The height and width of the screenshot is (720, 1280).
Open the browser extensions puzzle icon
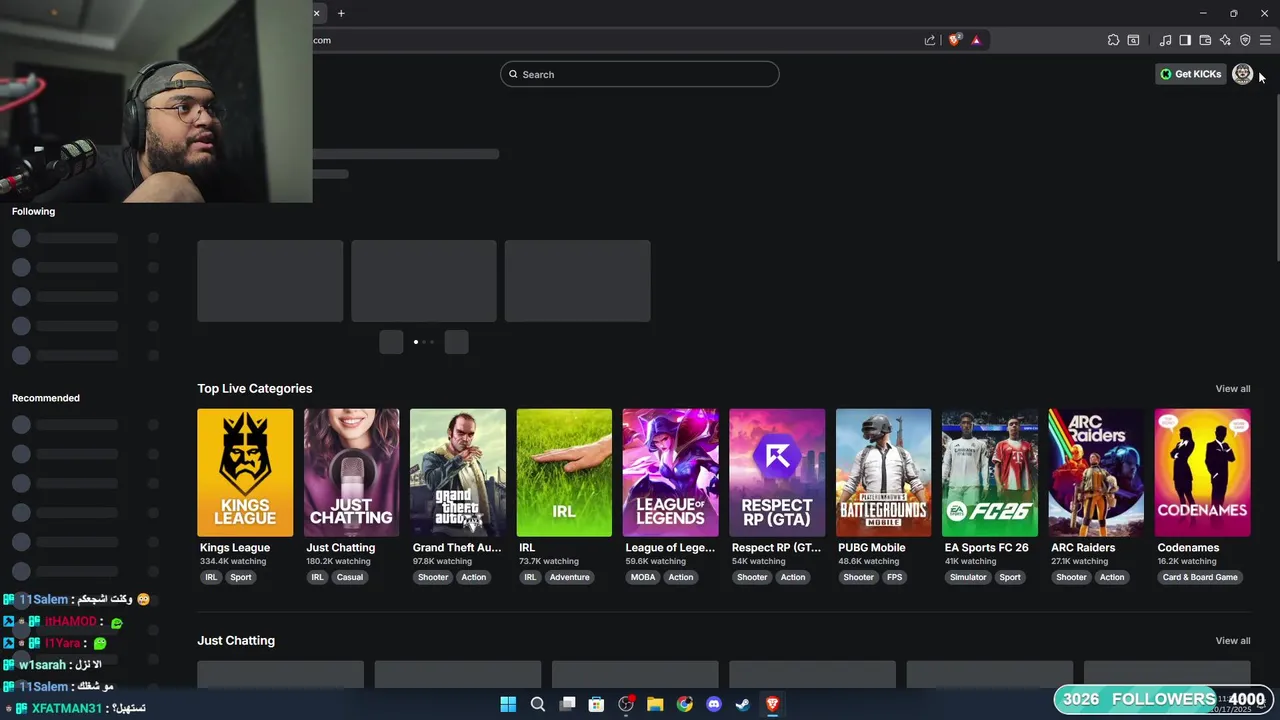pyautogui.click(x=1113, y=40)
